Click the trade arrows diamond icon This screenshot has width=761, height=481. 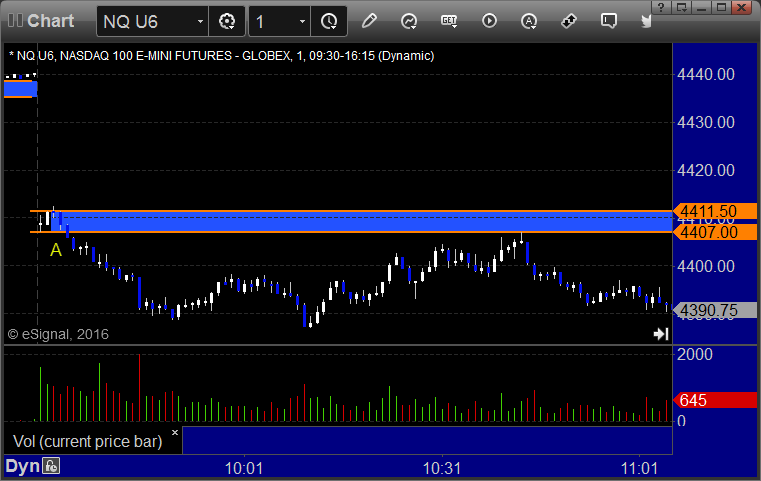coord(568,21)
